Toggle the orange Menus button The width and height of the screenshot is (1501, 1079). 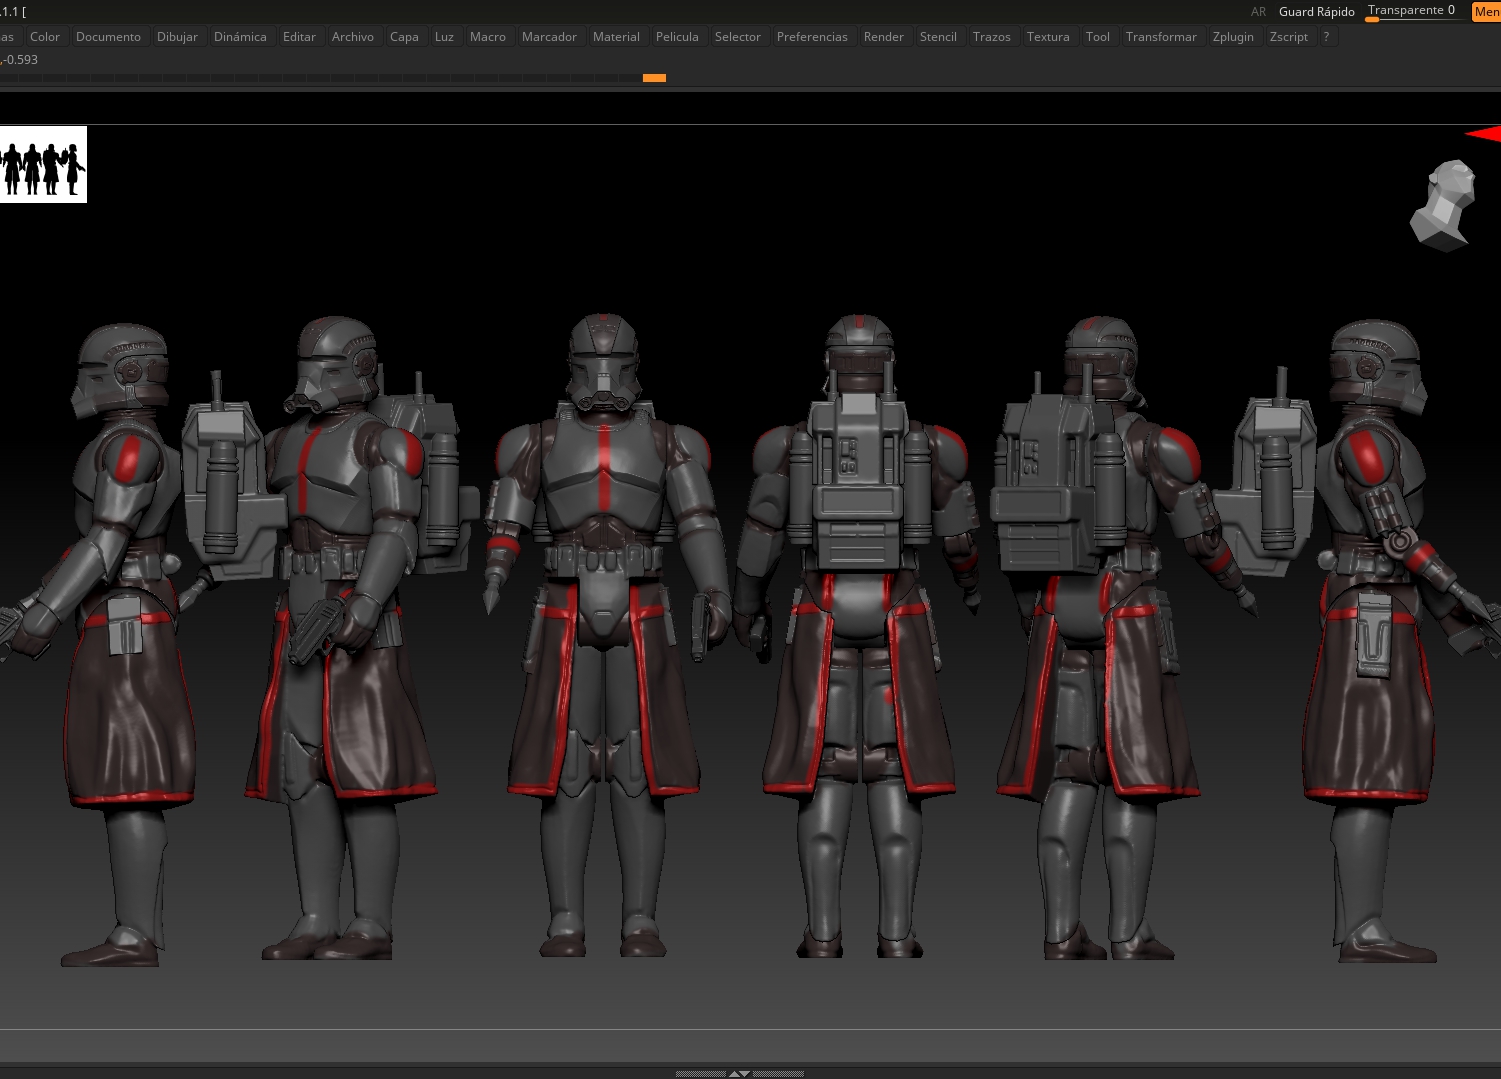[x=1486, y=12]
